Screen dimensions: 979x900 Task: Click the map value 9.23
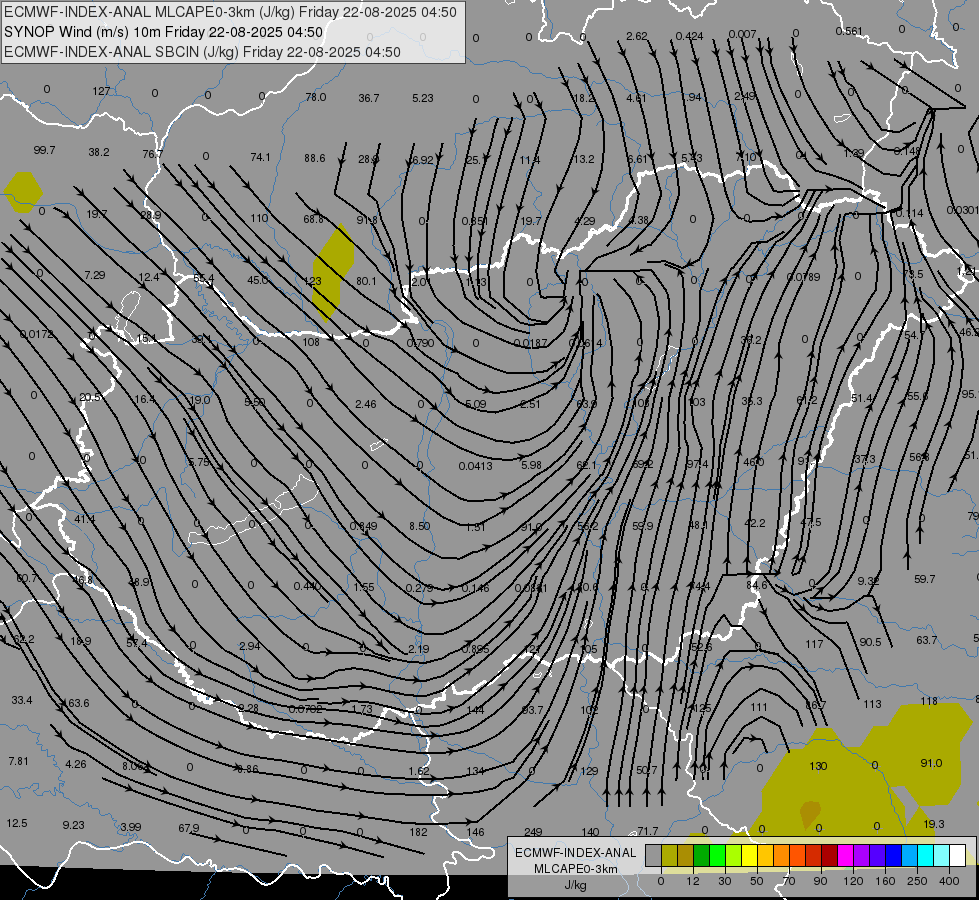pyautogui.click(x=73, y=825)
